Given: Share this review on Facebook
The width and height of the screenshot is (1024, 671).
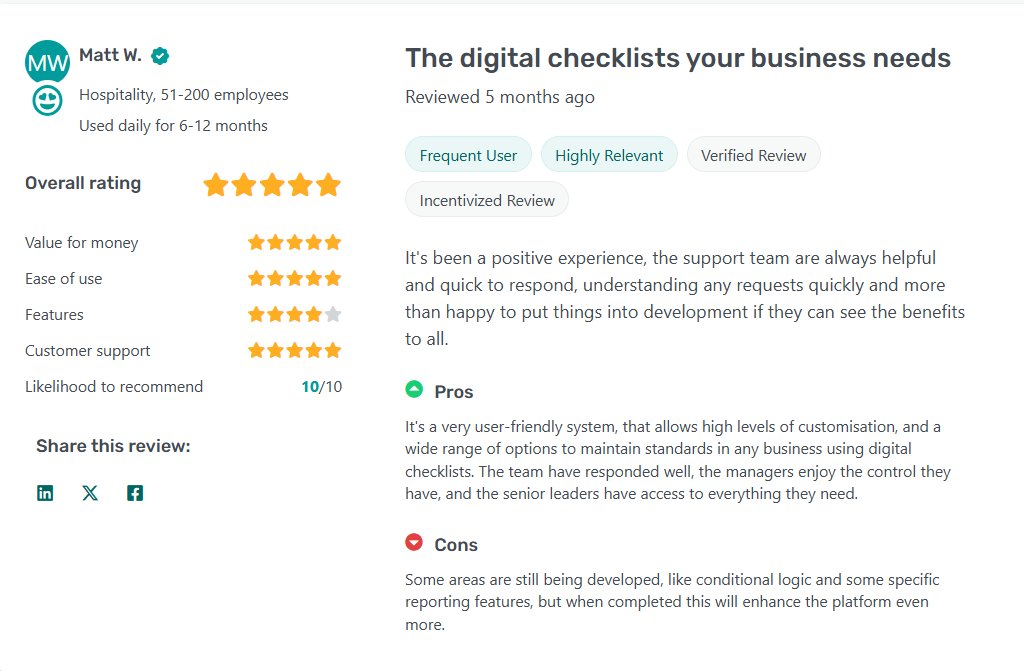Looking at the screenshot, I should pyautogui.click(x=135, y=493).
